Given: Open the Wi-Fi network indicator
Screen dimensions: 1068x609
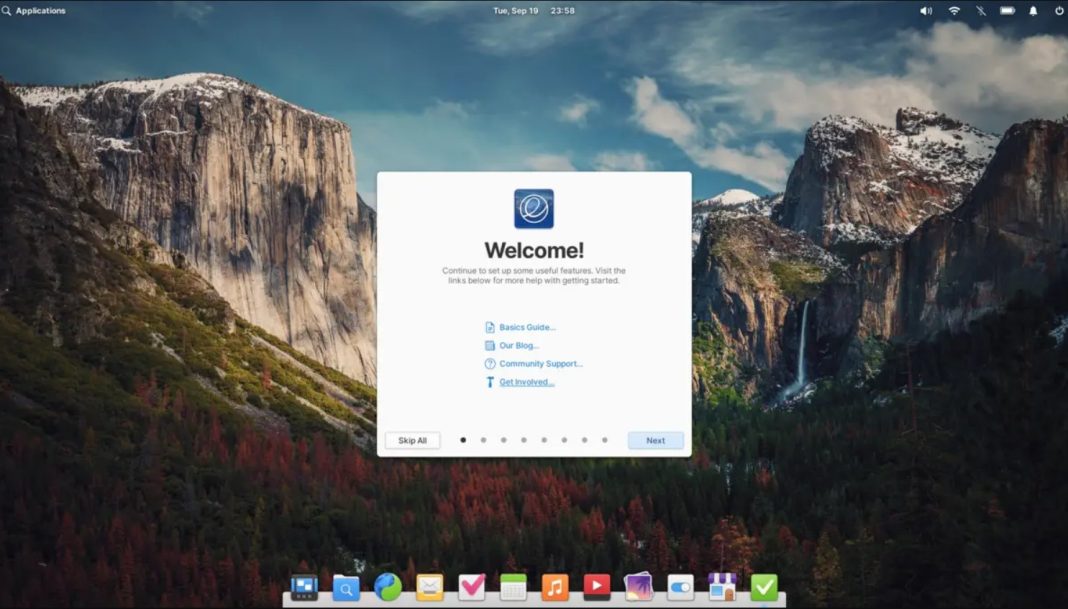Looking at the screenshot, I should pyautogui.click(x=954, y=11).
